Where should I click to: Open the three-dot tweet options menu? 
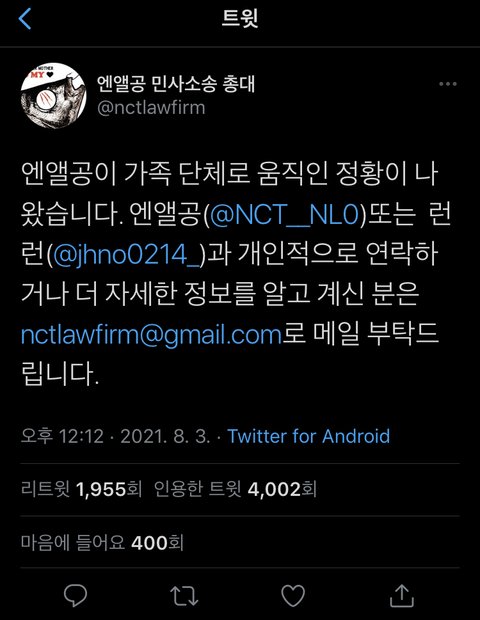point(448,84)
